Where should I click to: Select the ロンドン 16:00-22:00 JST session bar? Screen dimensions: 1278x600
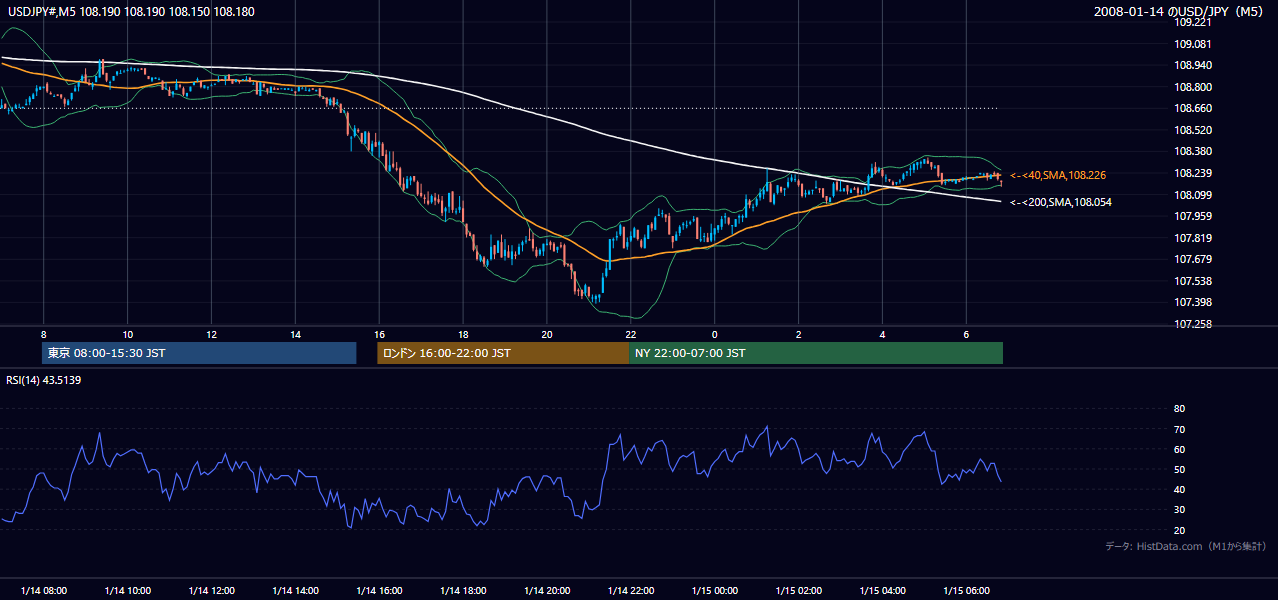tap(503, 353)
